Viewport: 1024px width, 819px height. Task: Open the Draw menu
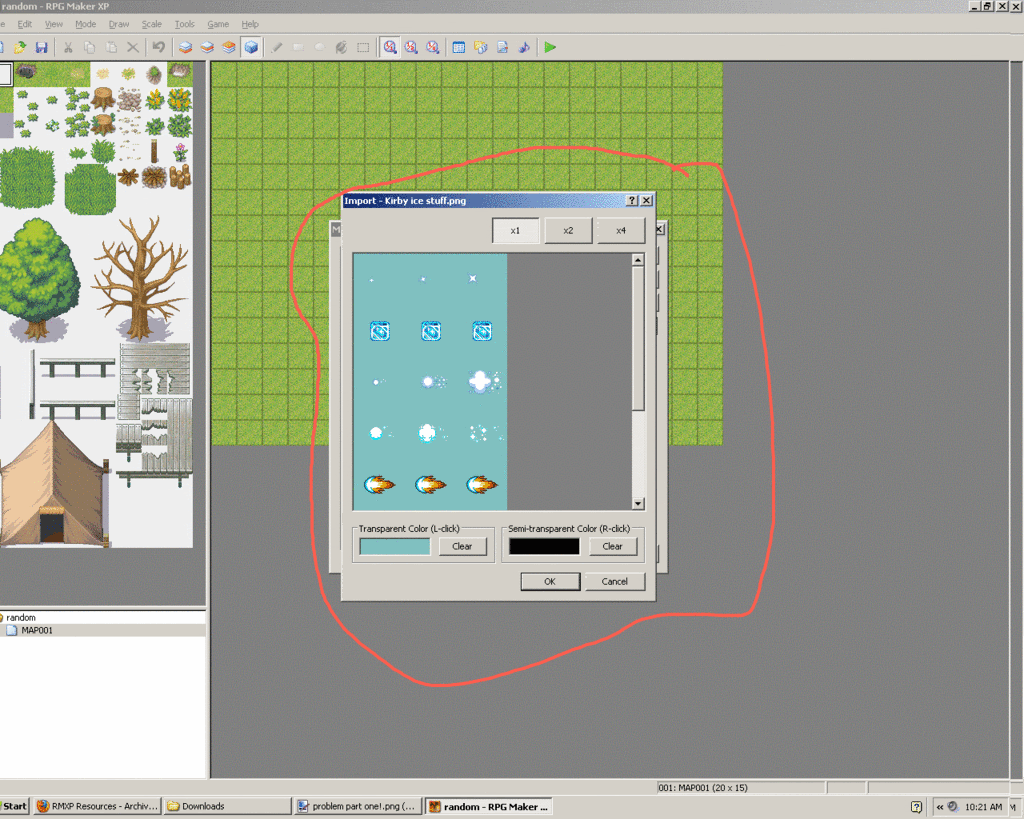click(119, 24)
